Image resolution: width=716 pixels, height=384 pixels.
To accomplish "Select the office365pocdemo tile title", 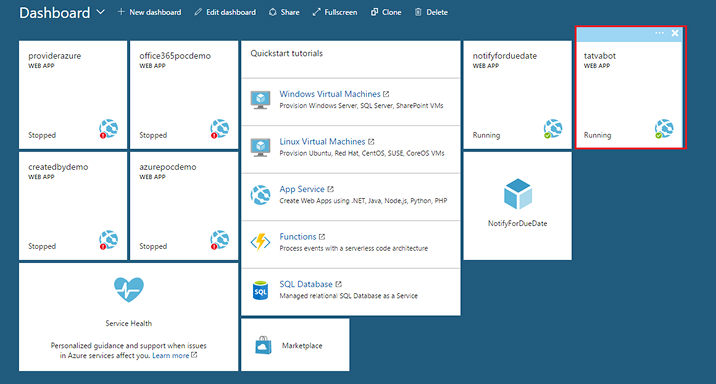I will [x=175, y=56].
